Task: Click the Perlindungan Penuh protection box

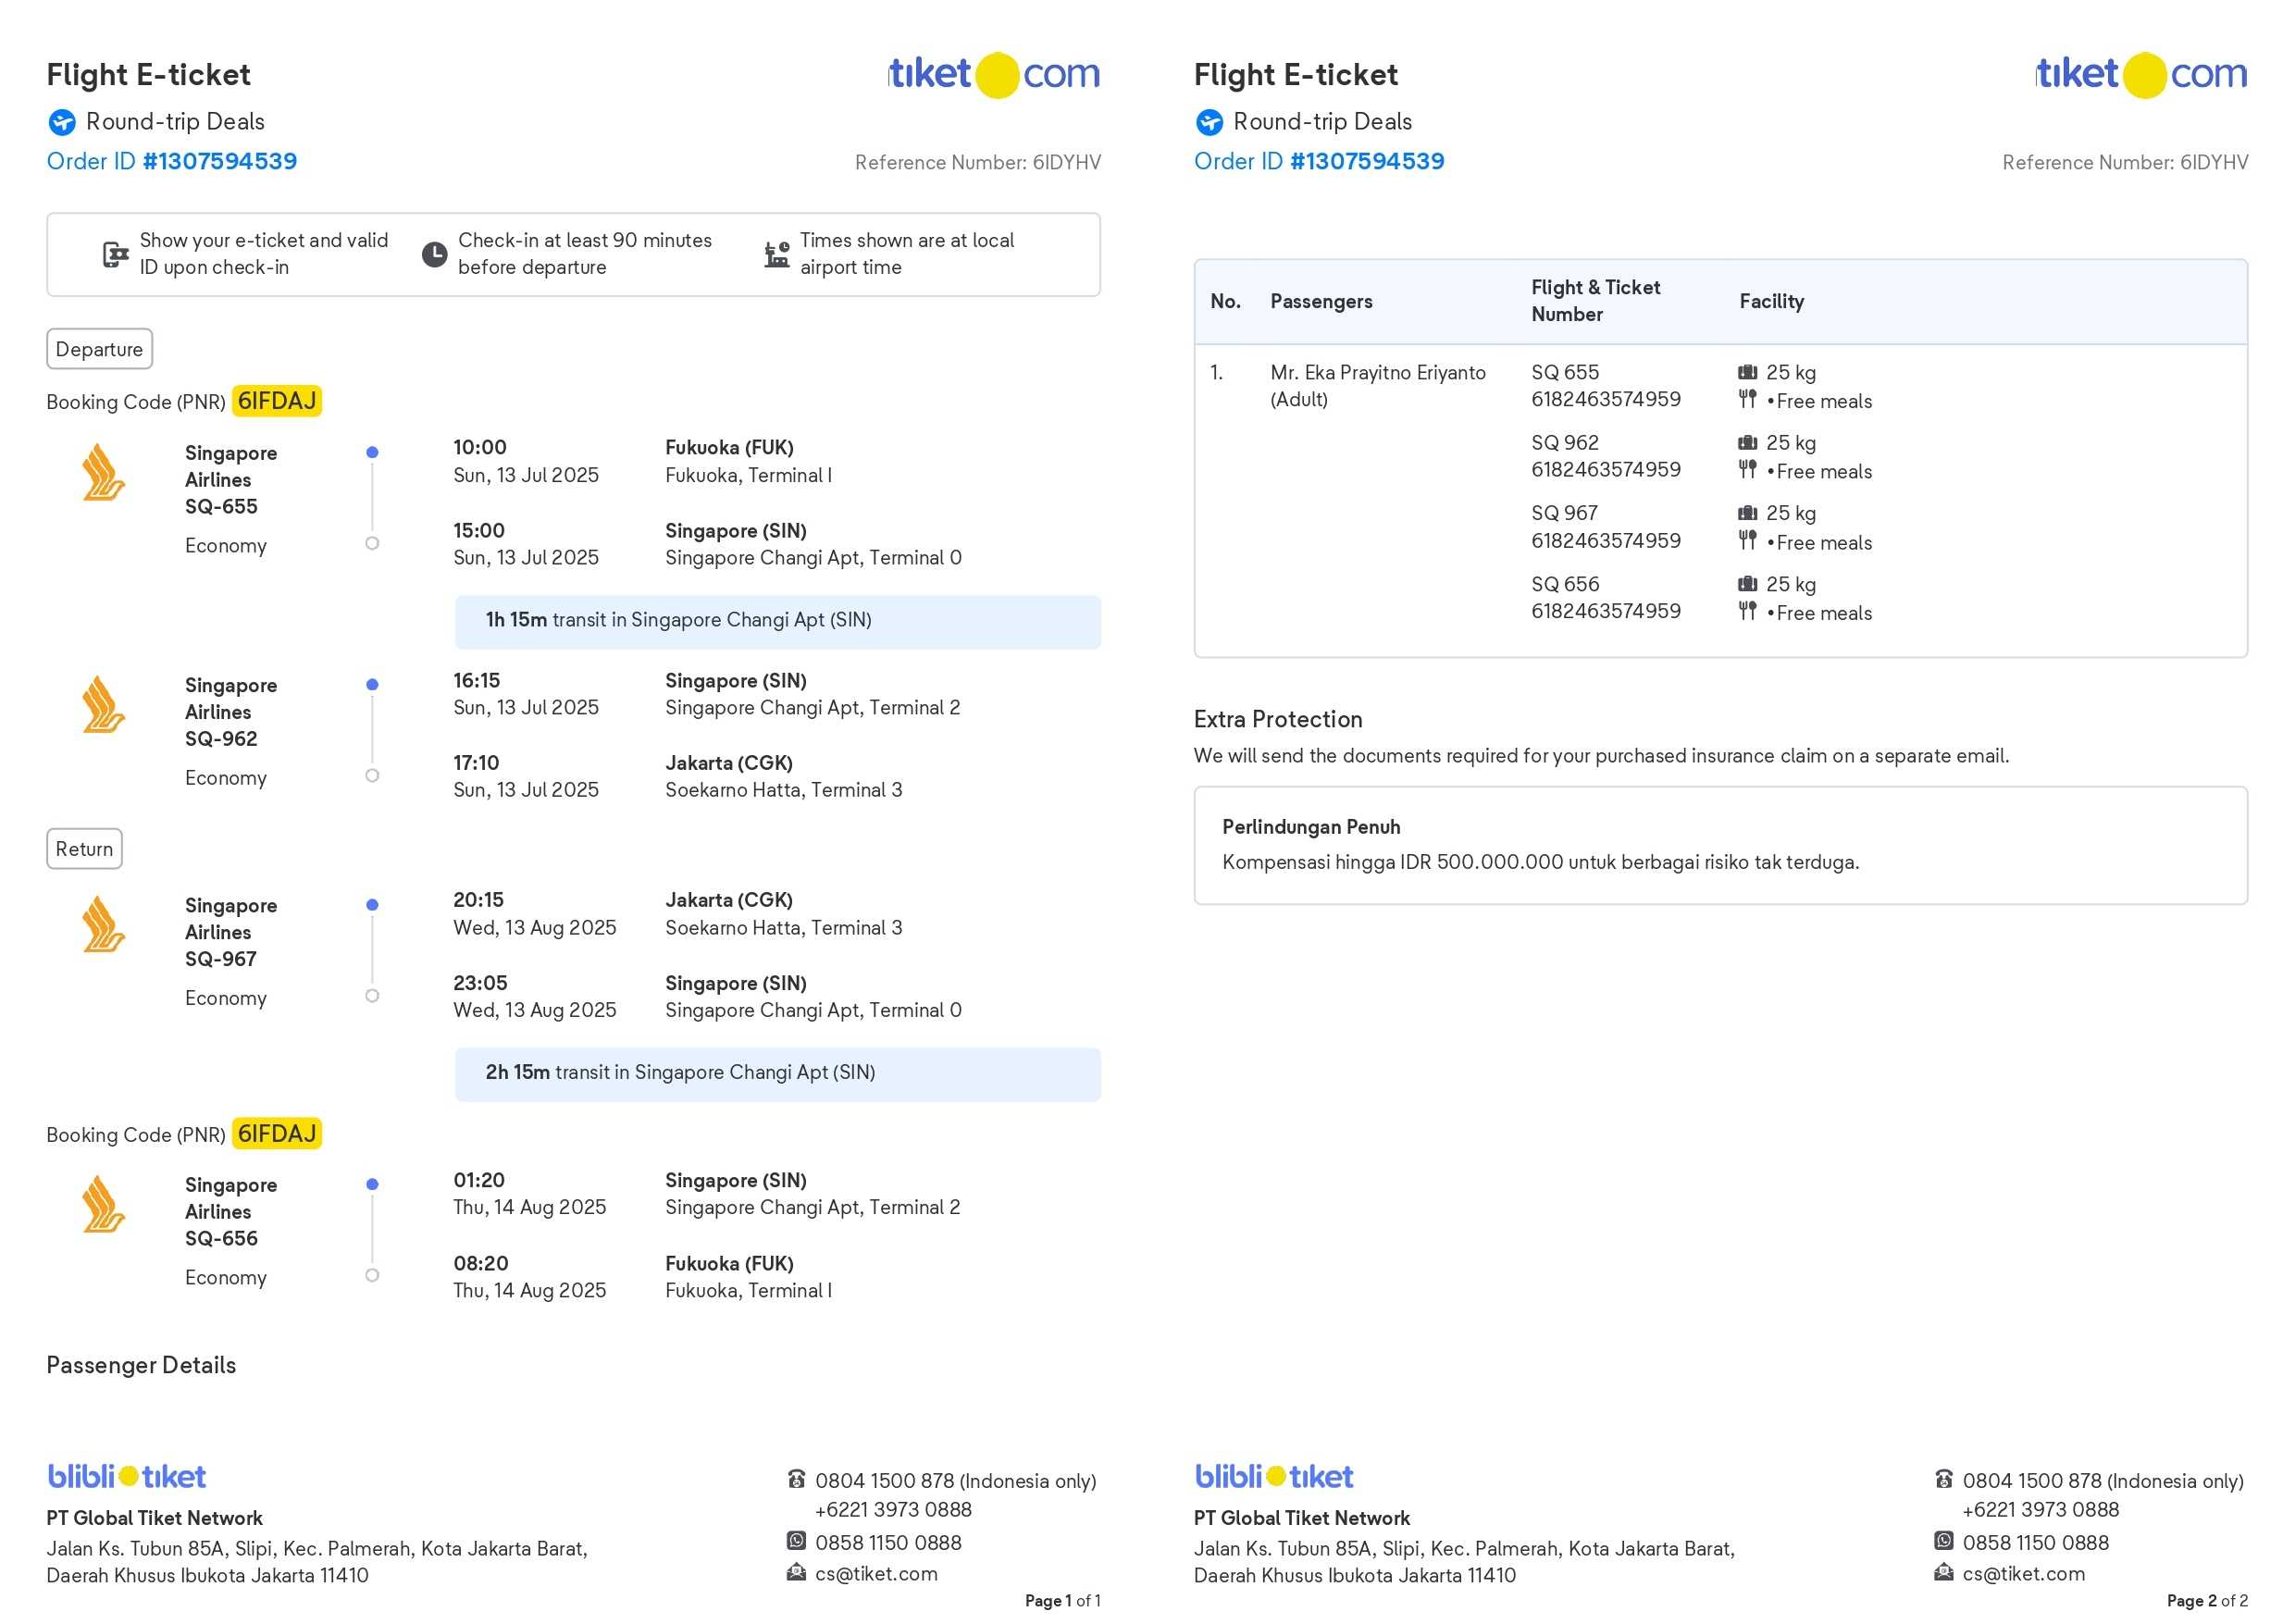Action: coord(1720,845)
